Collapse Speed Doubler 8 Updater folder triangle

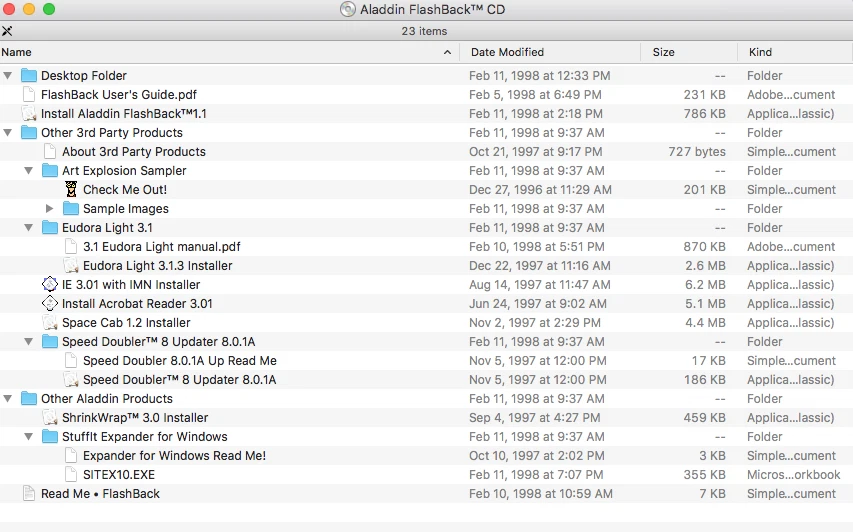coord(29,342)
